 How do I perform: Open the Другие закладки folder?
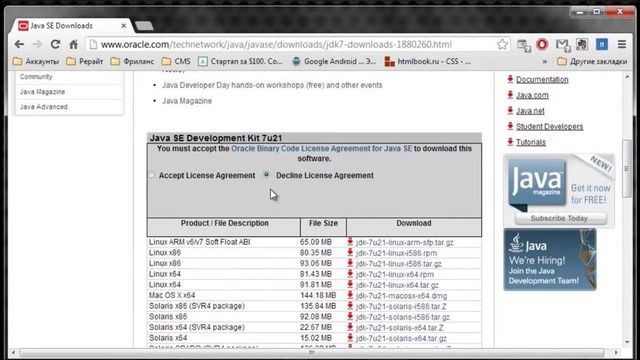[x=592, y=61]
